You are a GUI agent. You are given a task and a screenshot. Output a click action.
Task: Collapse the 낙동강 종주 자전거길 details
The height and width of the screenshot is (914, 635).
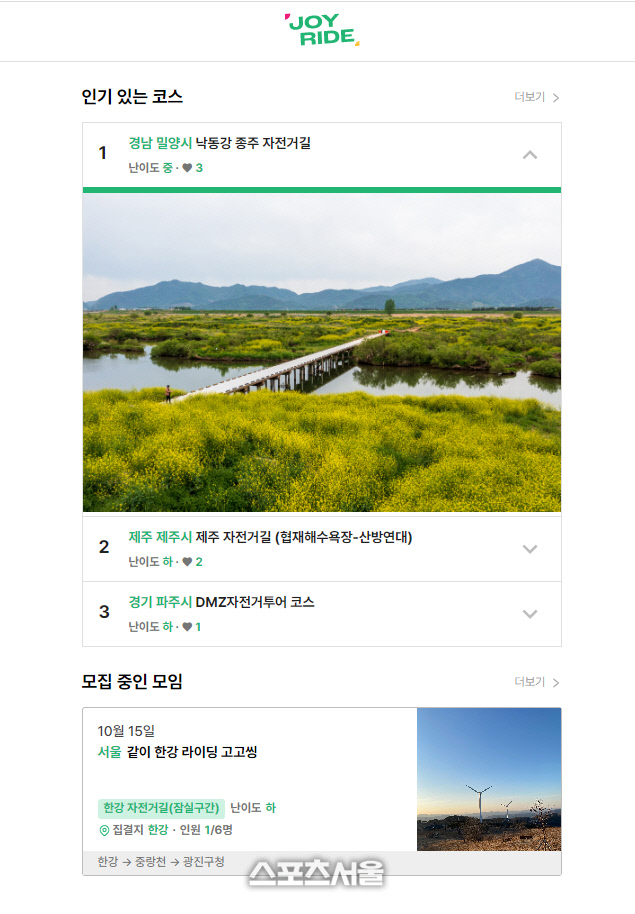(x=530, y=155)
